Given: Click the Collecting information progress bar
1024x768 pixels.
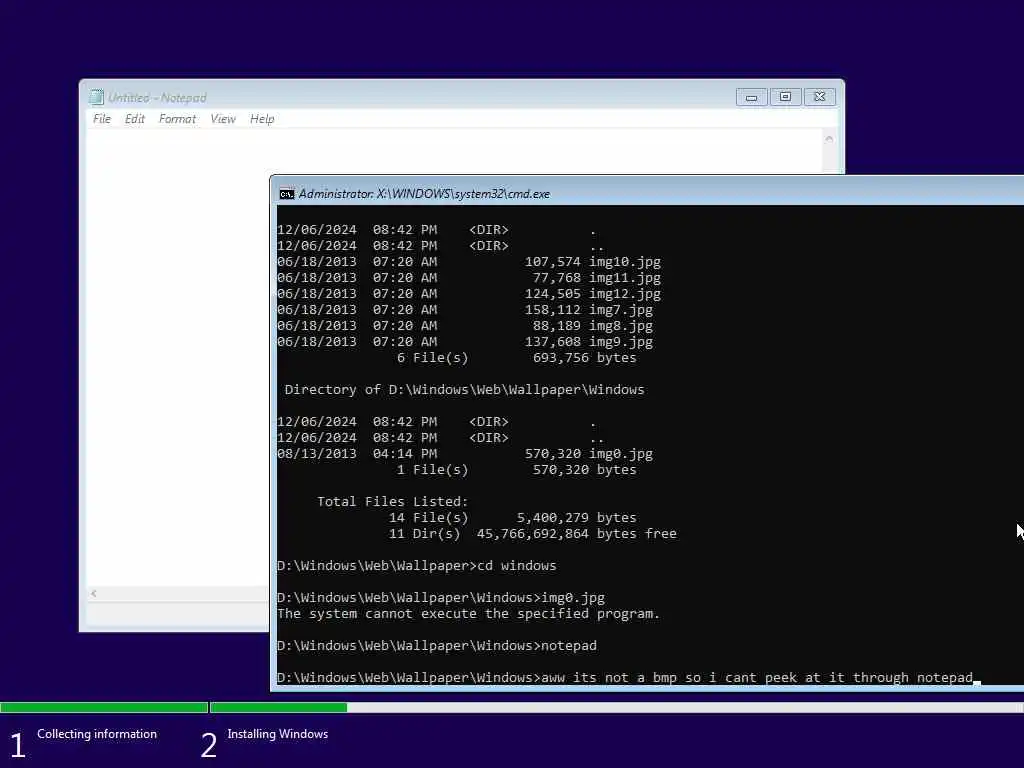Looking at the screenshot, I should pos(104,707).
